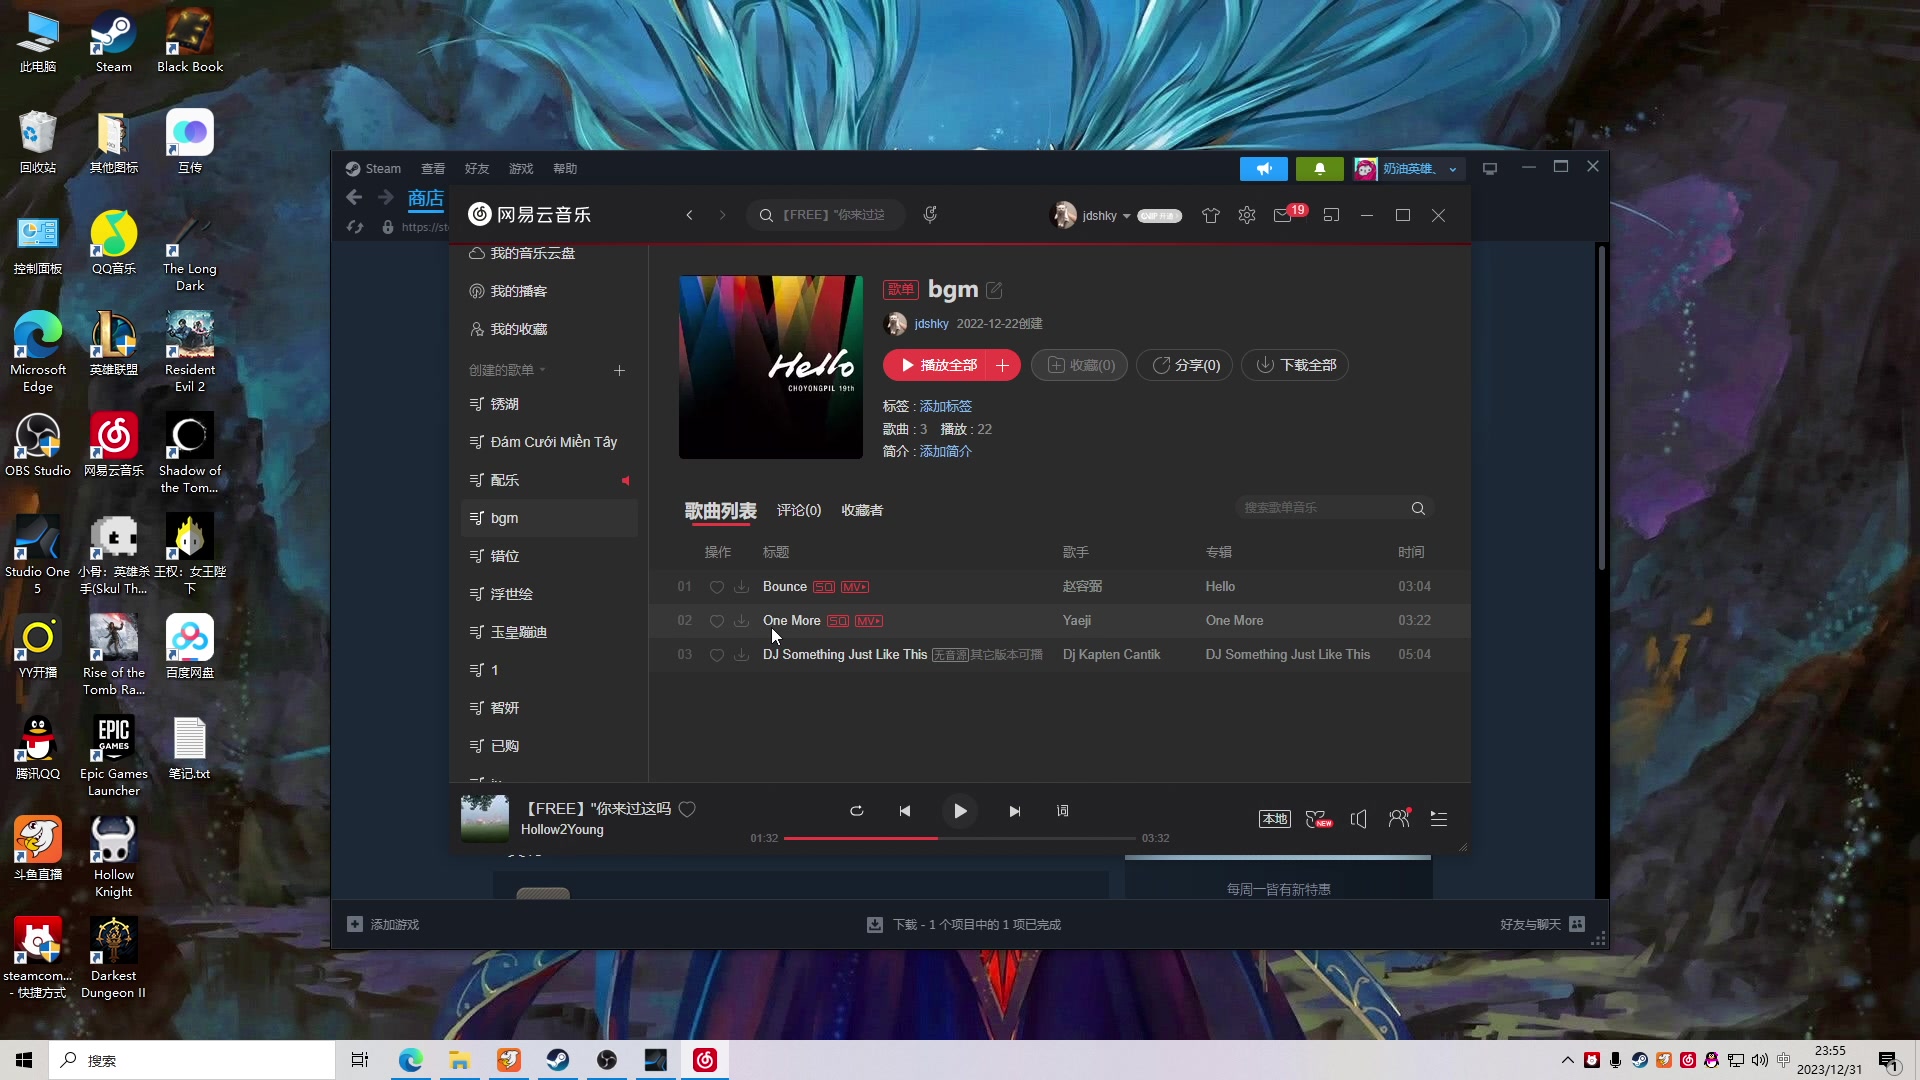Image resolution: width=1920 pixels, height=1080 pixels.
Task: Click Steam announcements megaphone button
Action: pos(1264,169)
